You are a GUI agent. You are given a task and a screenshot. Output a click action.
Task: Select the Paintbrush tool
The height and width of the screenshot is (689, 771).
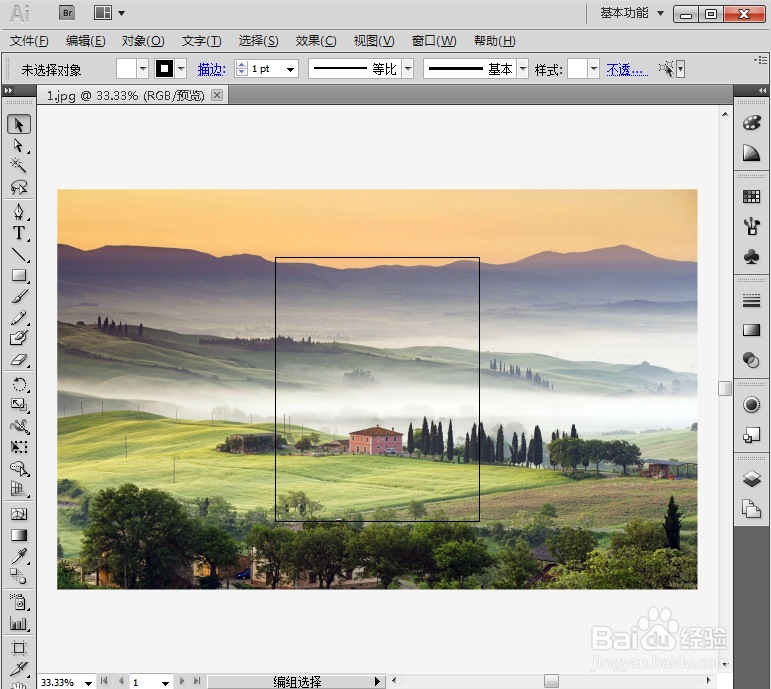pos(19,297)
